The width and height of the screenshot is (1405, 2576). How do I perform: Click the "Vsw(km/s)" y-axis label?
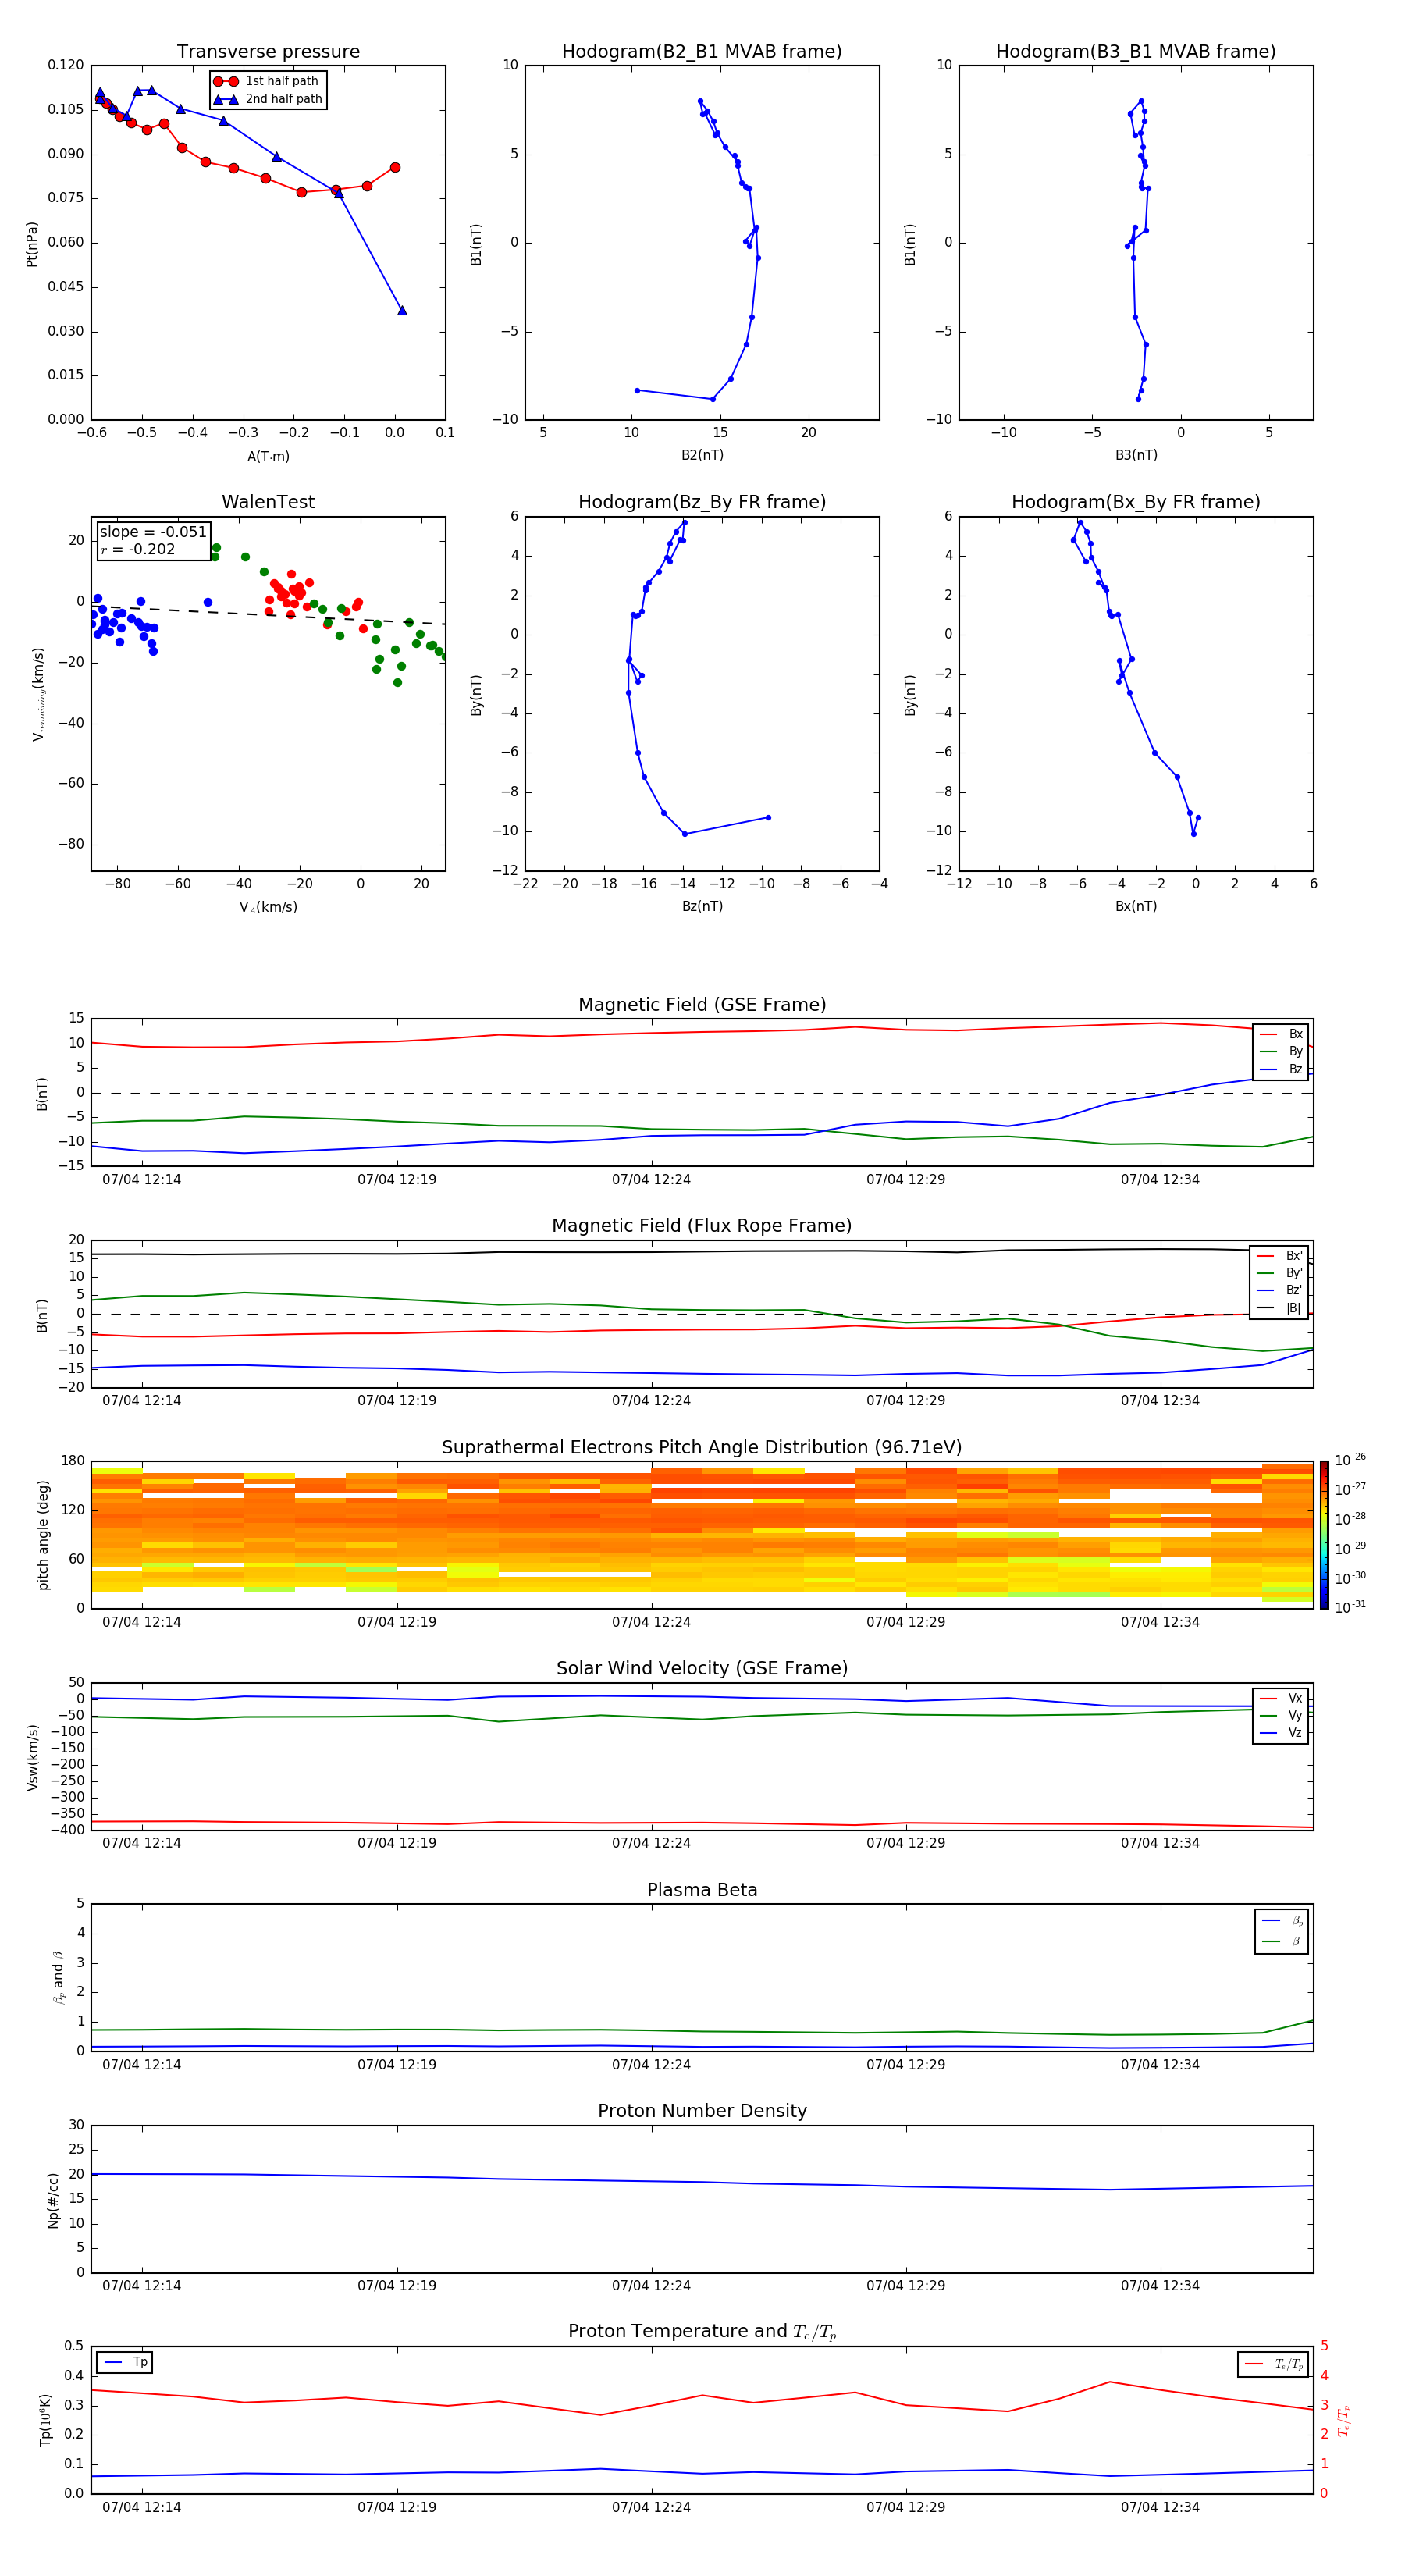coord(33,1757)
